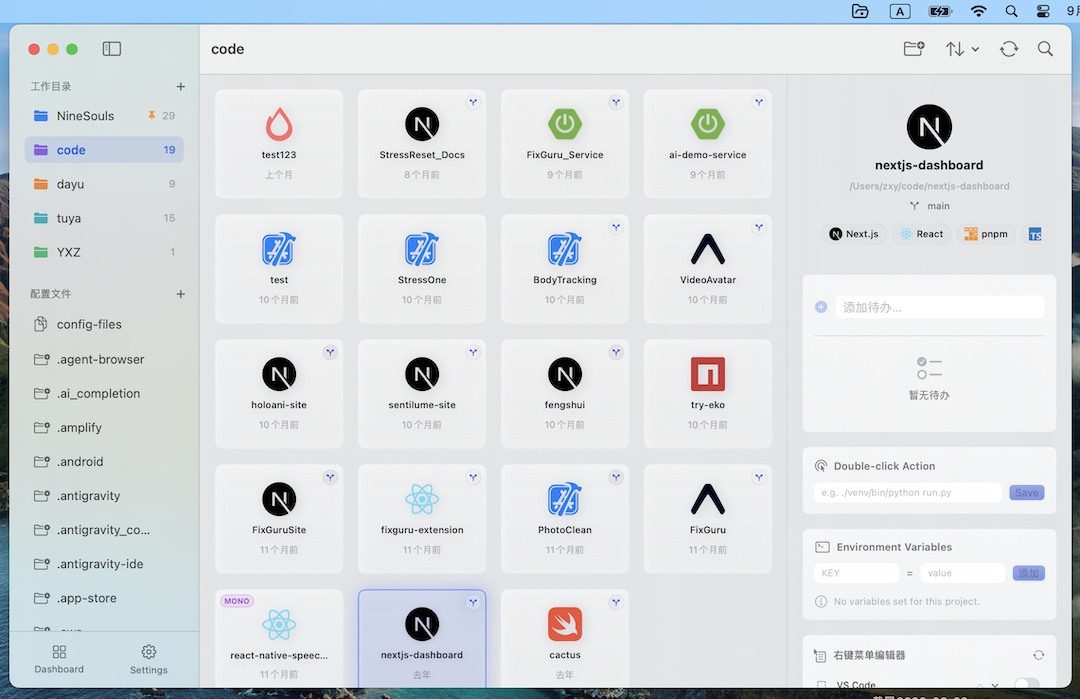Click the fengshui Next.js icon
Image resolution: width=1080 pixels, height=699 pixels.
565,375
